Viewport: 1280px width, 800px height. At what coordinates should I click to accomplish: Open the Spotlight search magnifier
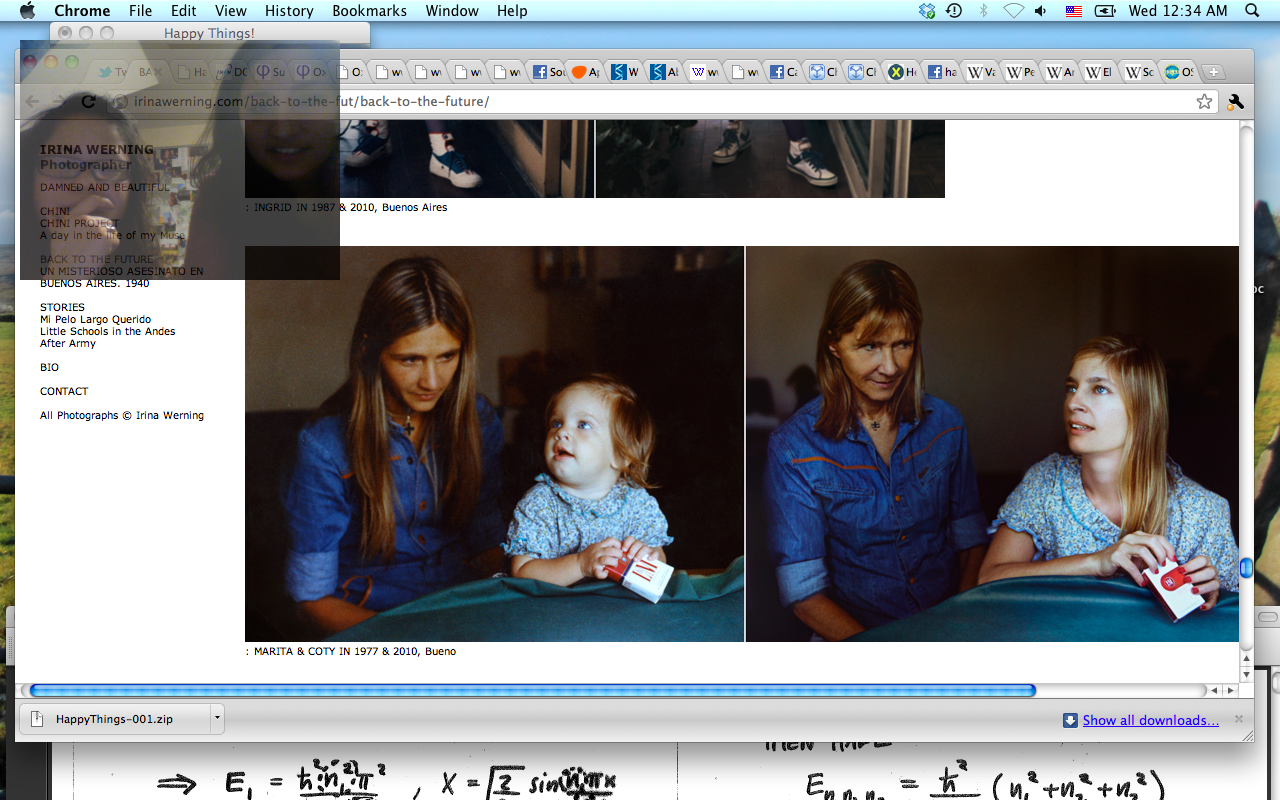(1252, 11)
